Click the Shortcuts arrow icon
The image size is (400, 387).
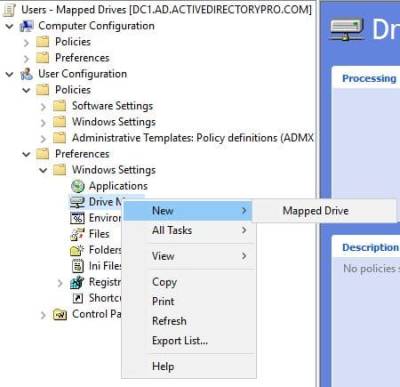(77, 298)
